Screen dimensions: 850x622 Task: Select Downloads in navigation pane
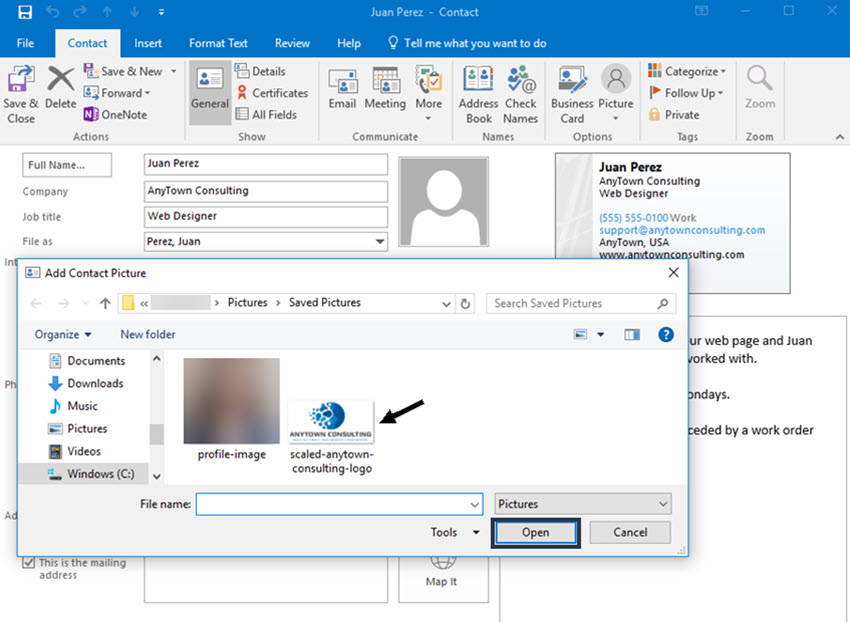pos(86,383)
